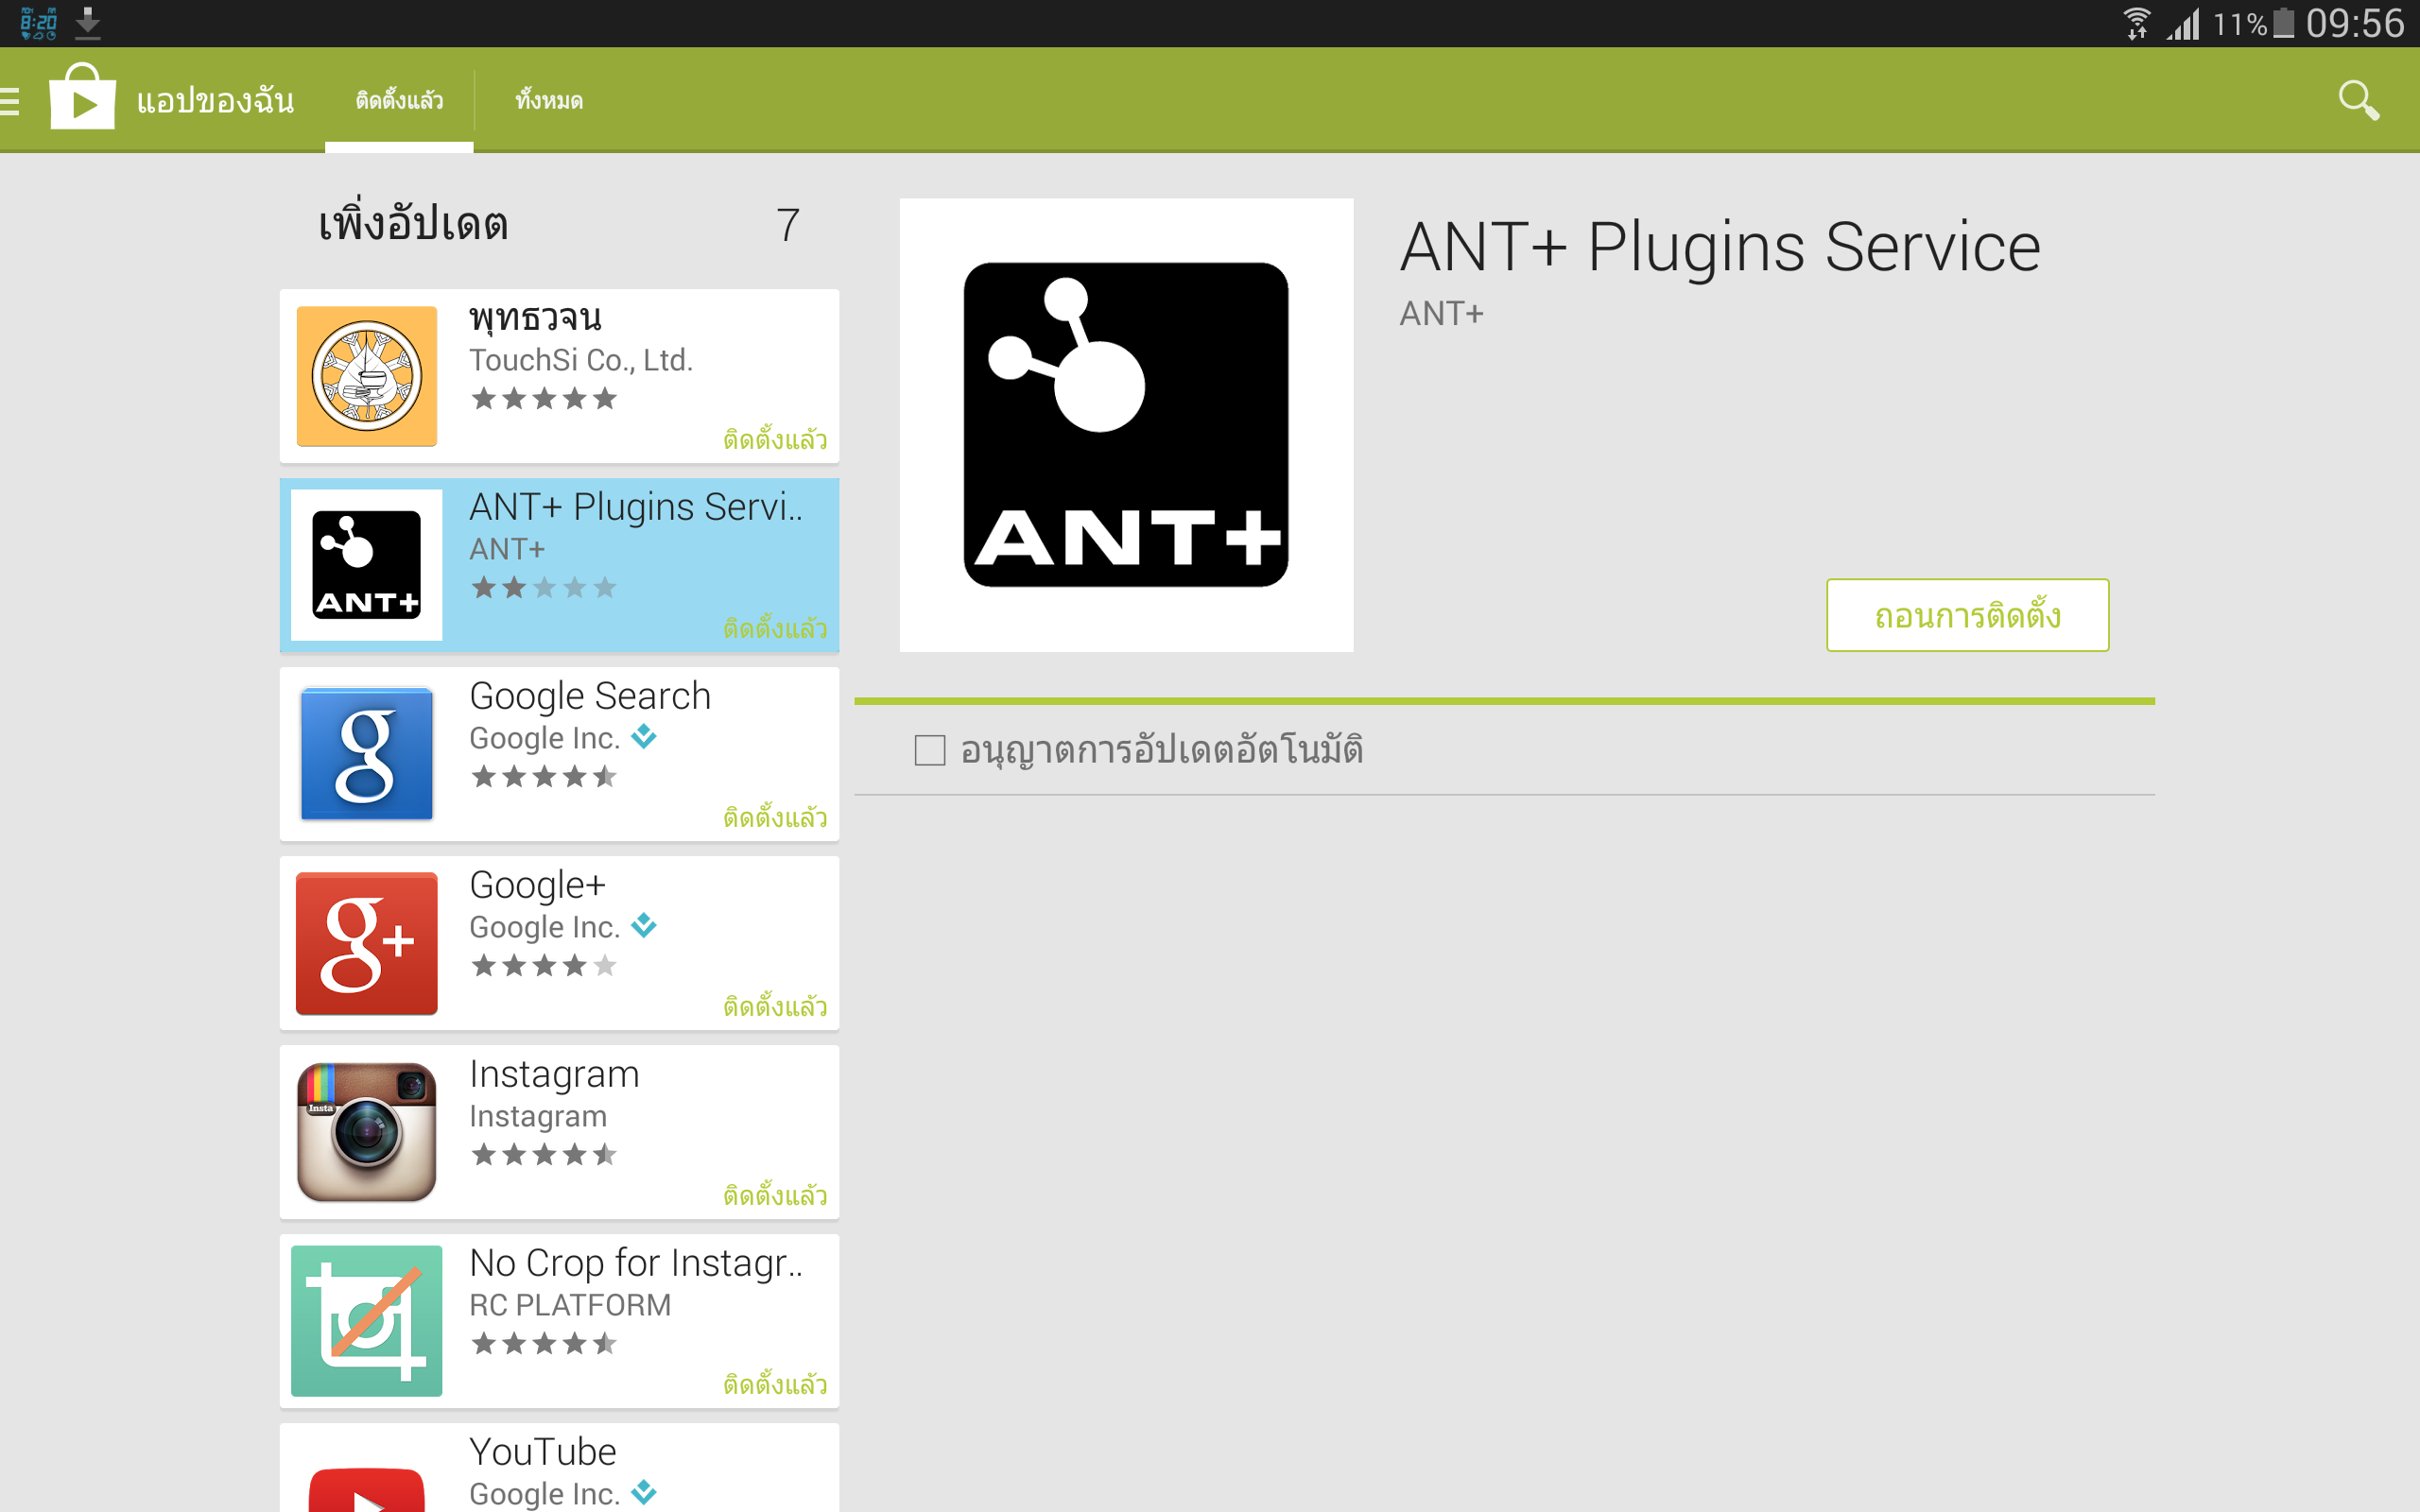Select the YouTube title in list
Screen dimensions: 2420x1512
coord(543,1452)
